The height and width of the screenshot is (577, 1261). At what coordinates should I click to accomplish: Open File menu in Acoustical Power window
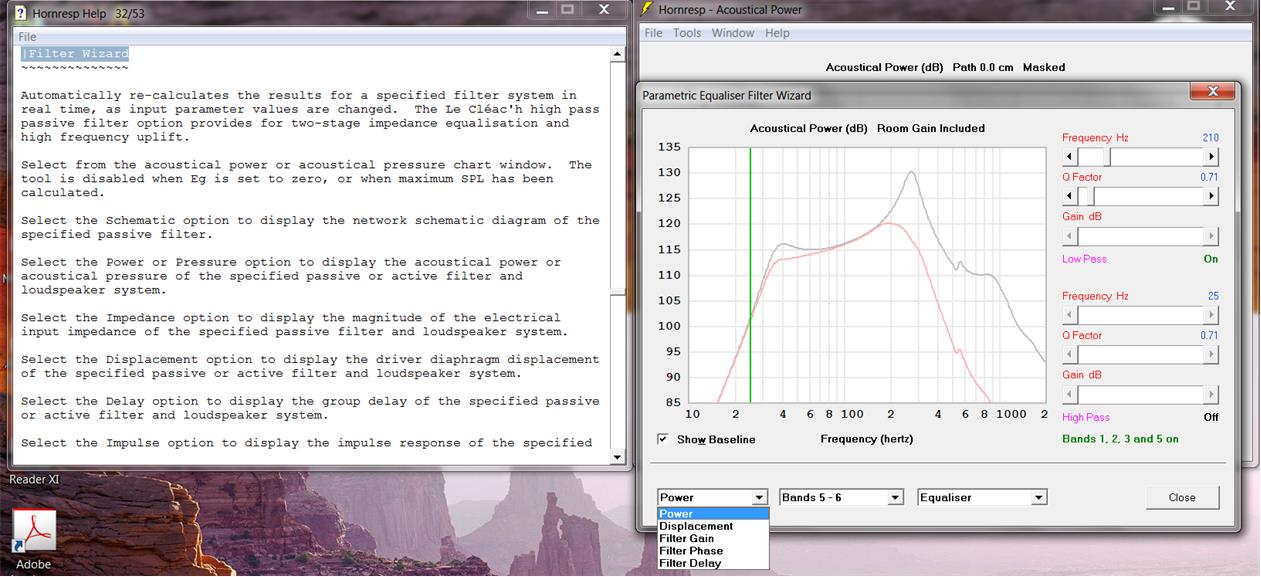click(x=653, y=33)
